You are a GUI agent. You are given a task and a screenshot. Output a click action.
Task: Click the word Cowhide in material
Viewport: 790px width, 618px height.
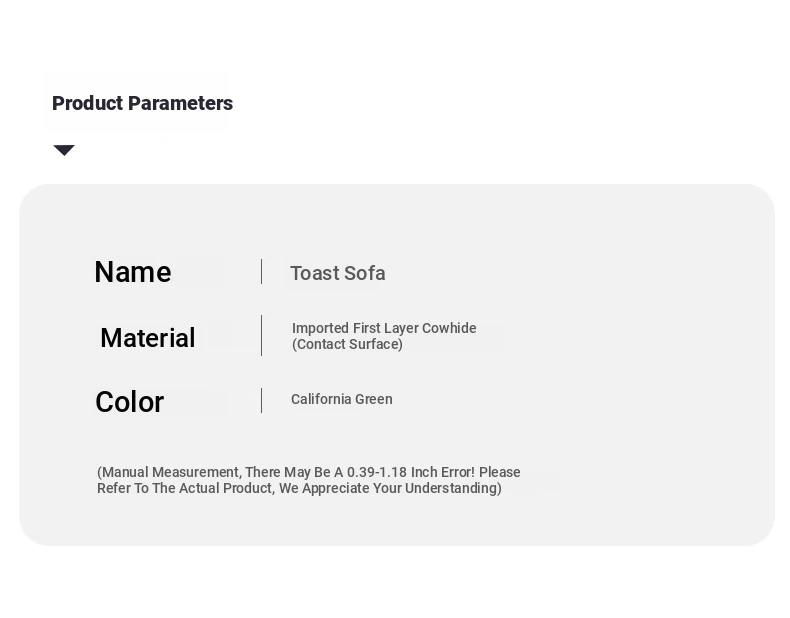tap(449, 328)
